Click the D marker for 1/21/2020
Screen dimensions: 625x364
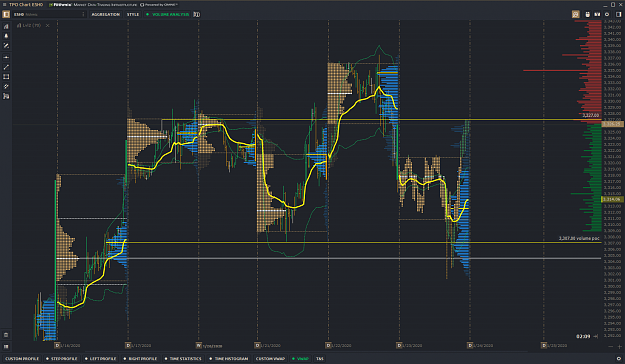tap(257, 345)
